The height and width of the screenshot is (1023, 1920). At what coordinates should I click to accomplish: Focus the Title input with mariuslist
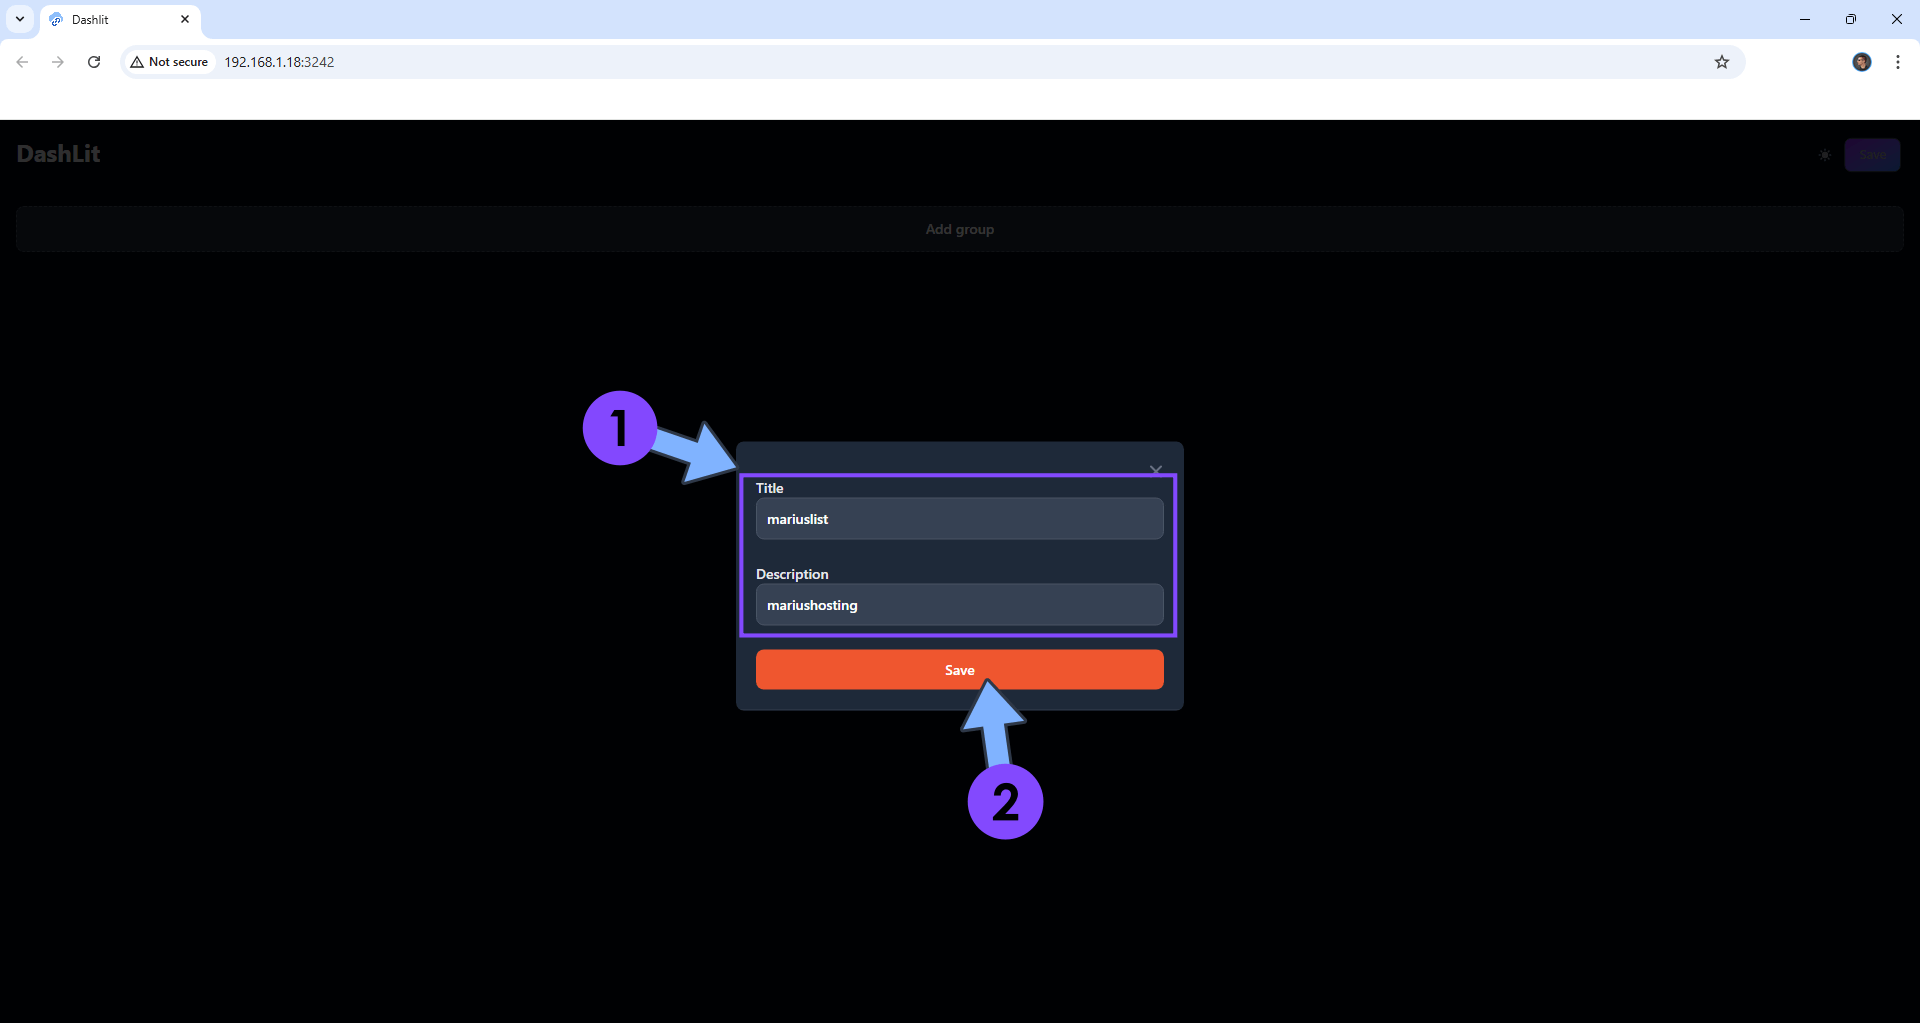pyautogui.click(x=959, y=519)
